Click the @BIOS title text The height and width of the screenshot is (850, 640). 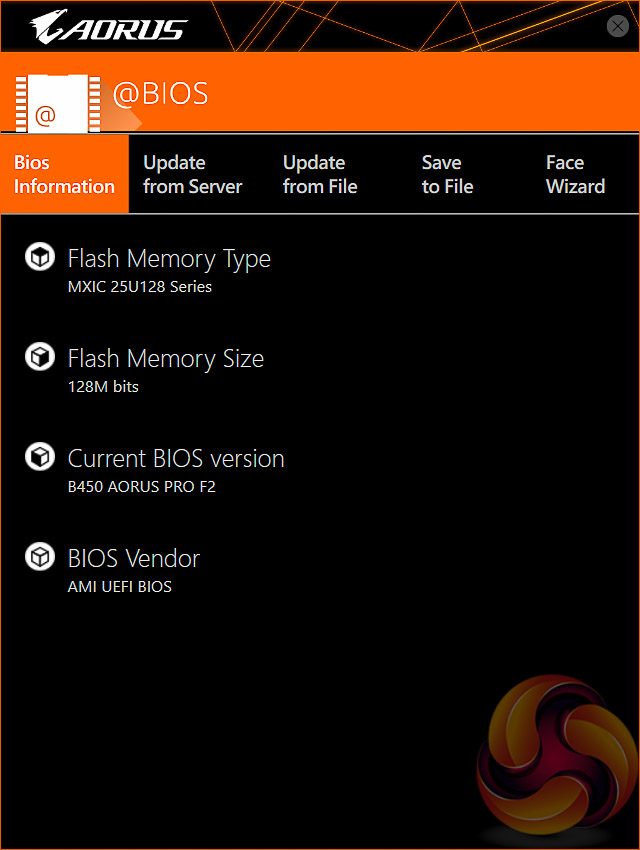click(160, 94)
